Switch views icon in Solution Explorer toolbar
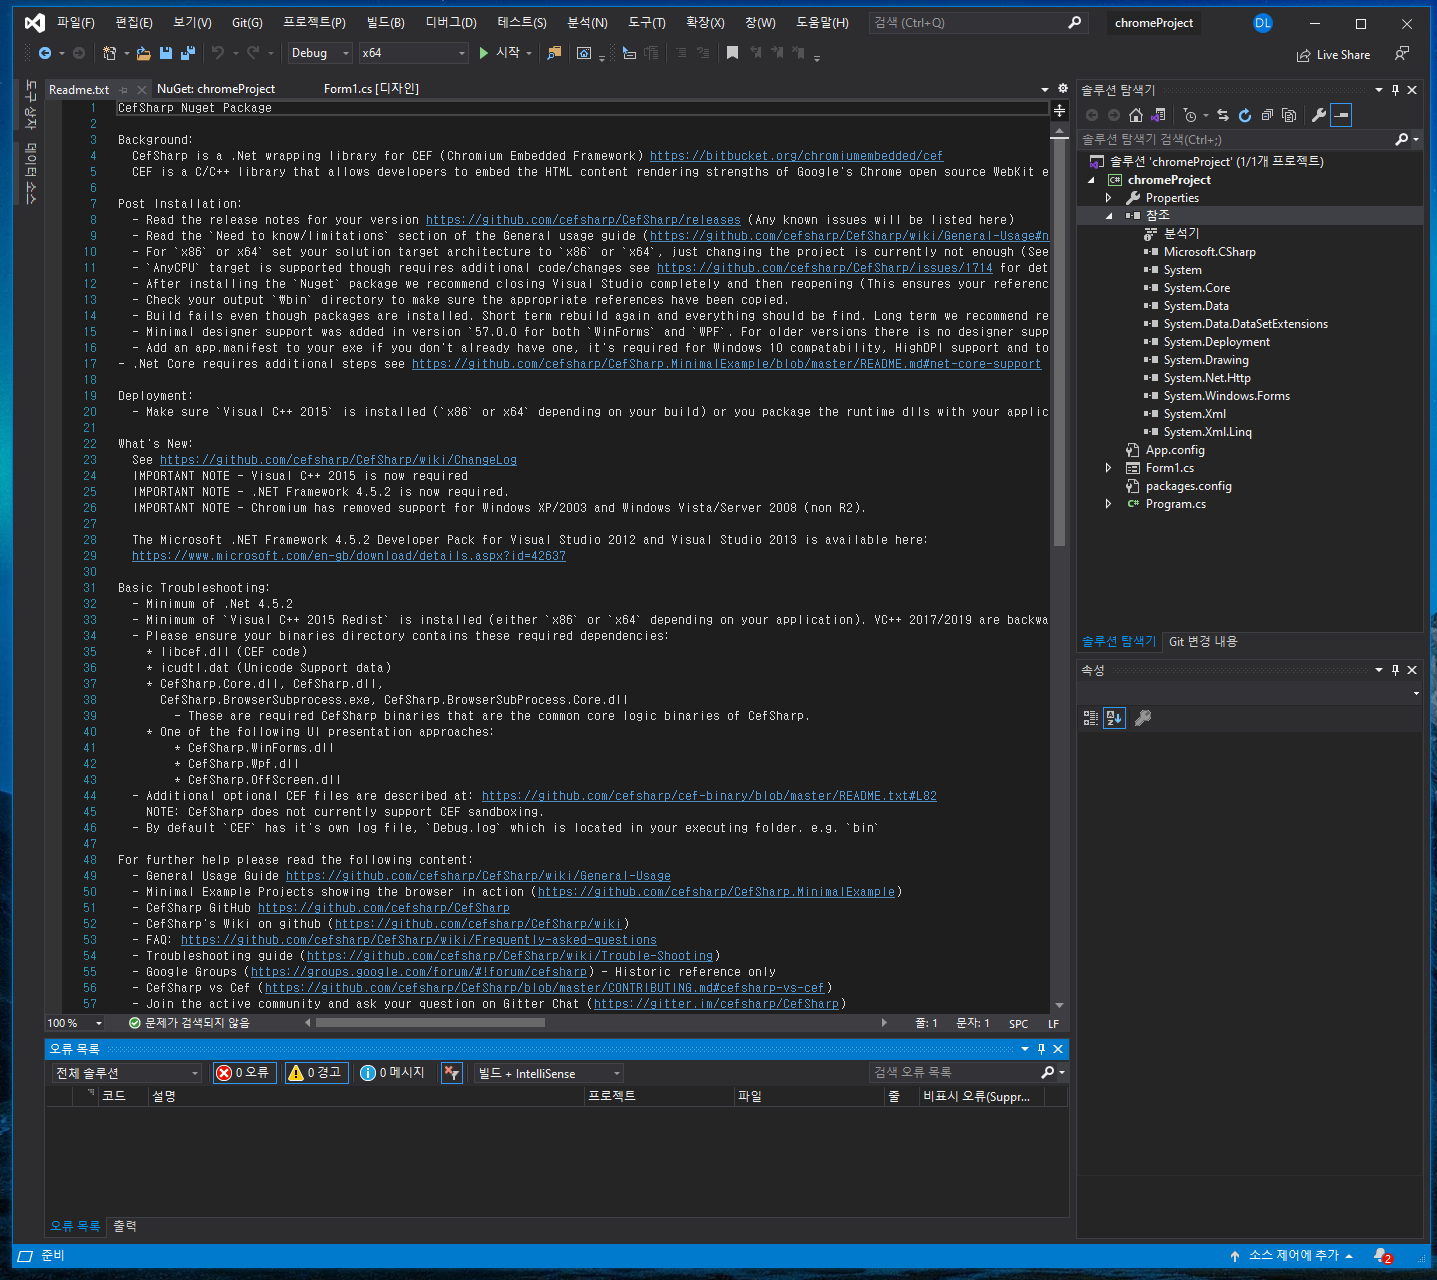1437x1280 pixels. (x=1159, y=115)
